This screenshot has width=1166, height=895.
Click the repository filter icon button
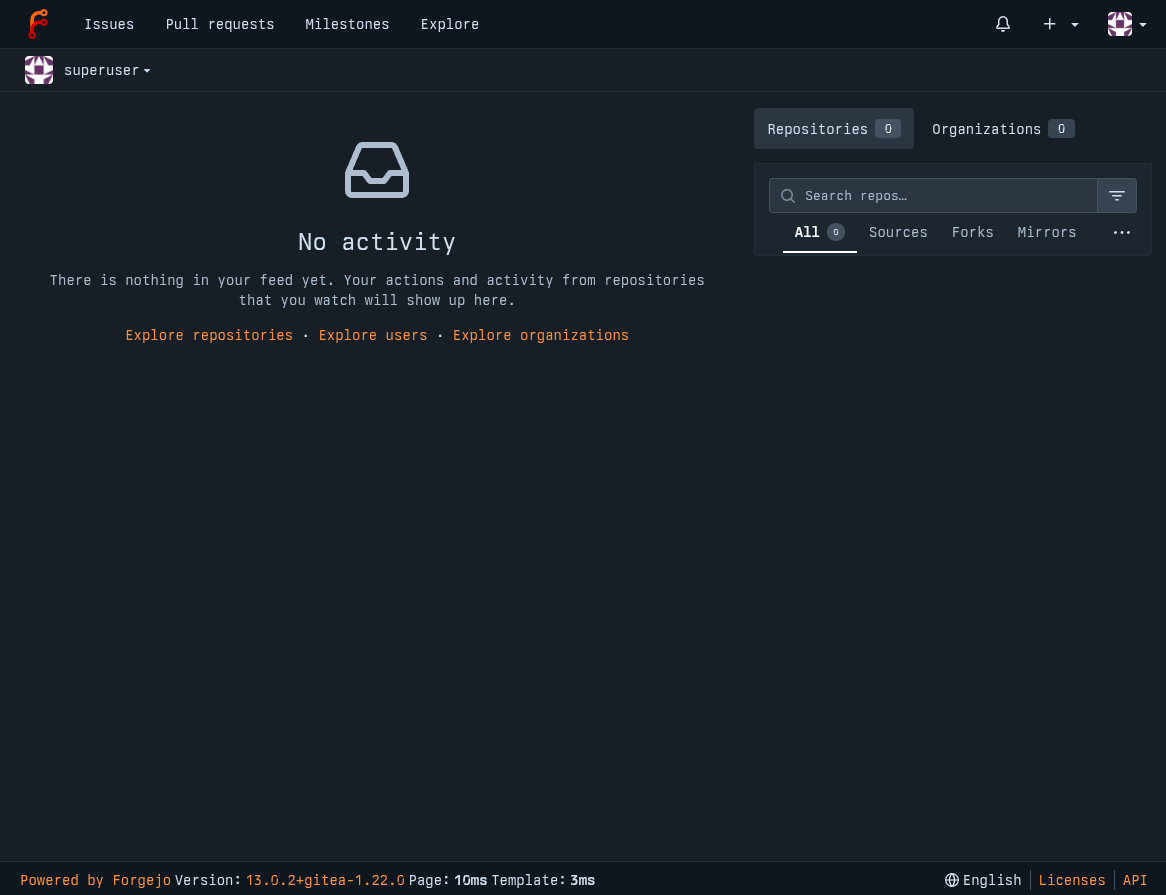pos(1117,196)
